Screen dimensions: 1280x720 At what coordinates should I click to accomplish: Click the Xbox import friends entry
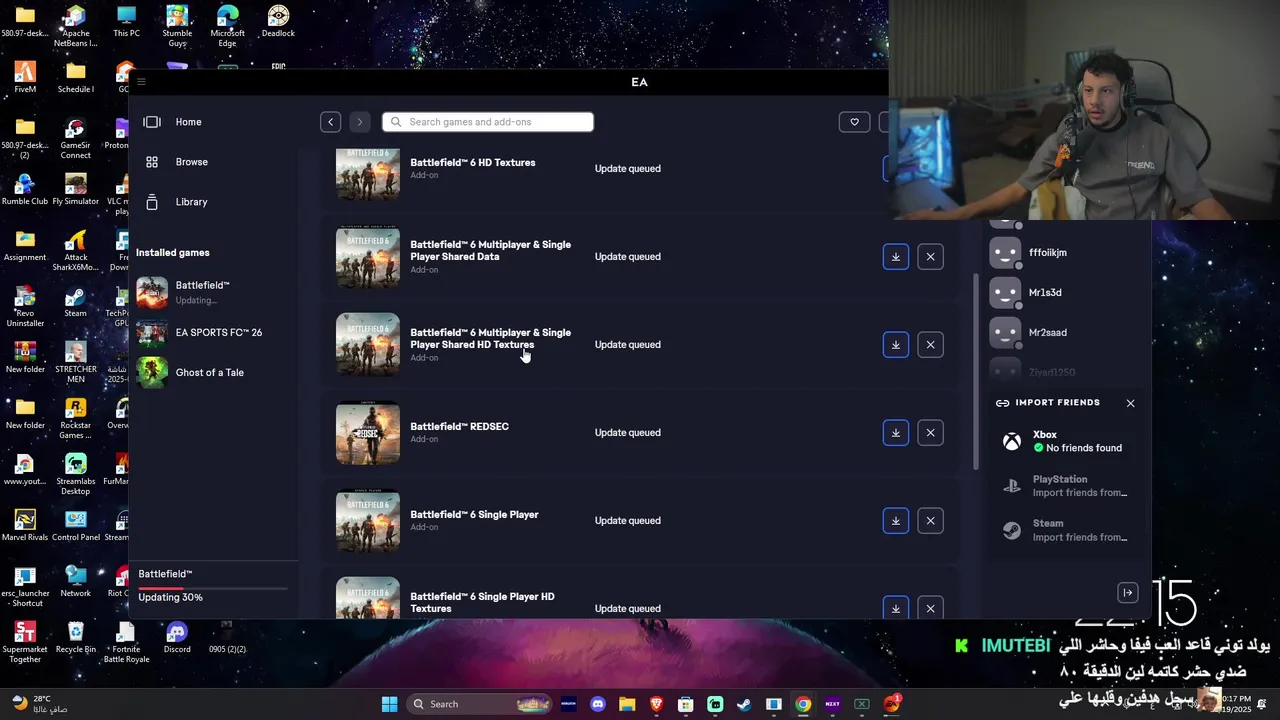point(1066,441)
